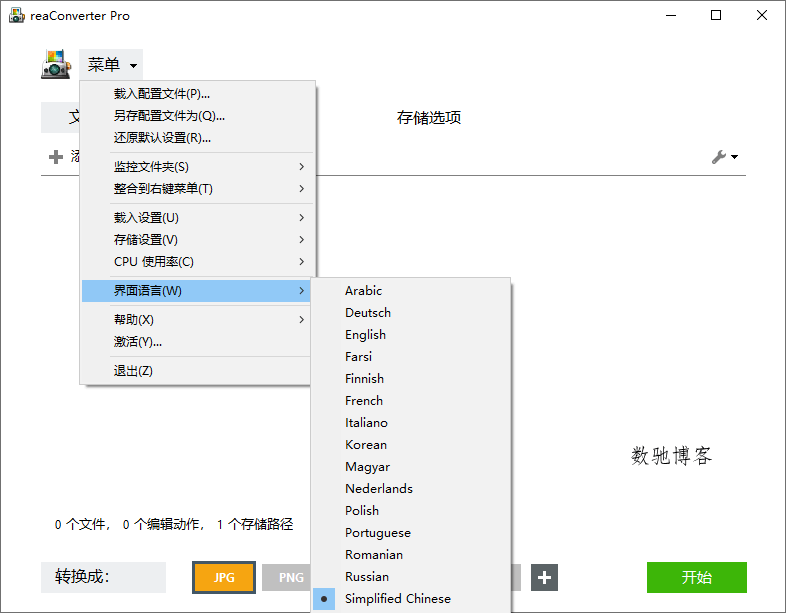Select Korean language option
Screen dimensions: 786x613
point(411,445)
